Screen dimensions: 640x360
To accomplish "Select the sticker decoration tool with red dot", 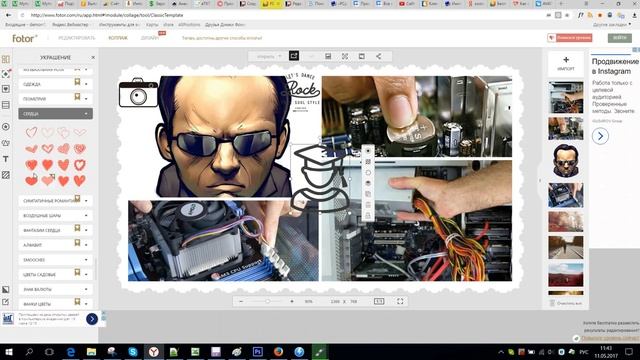I will coord(6,74).
